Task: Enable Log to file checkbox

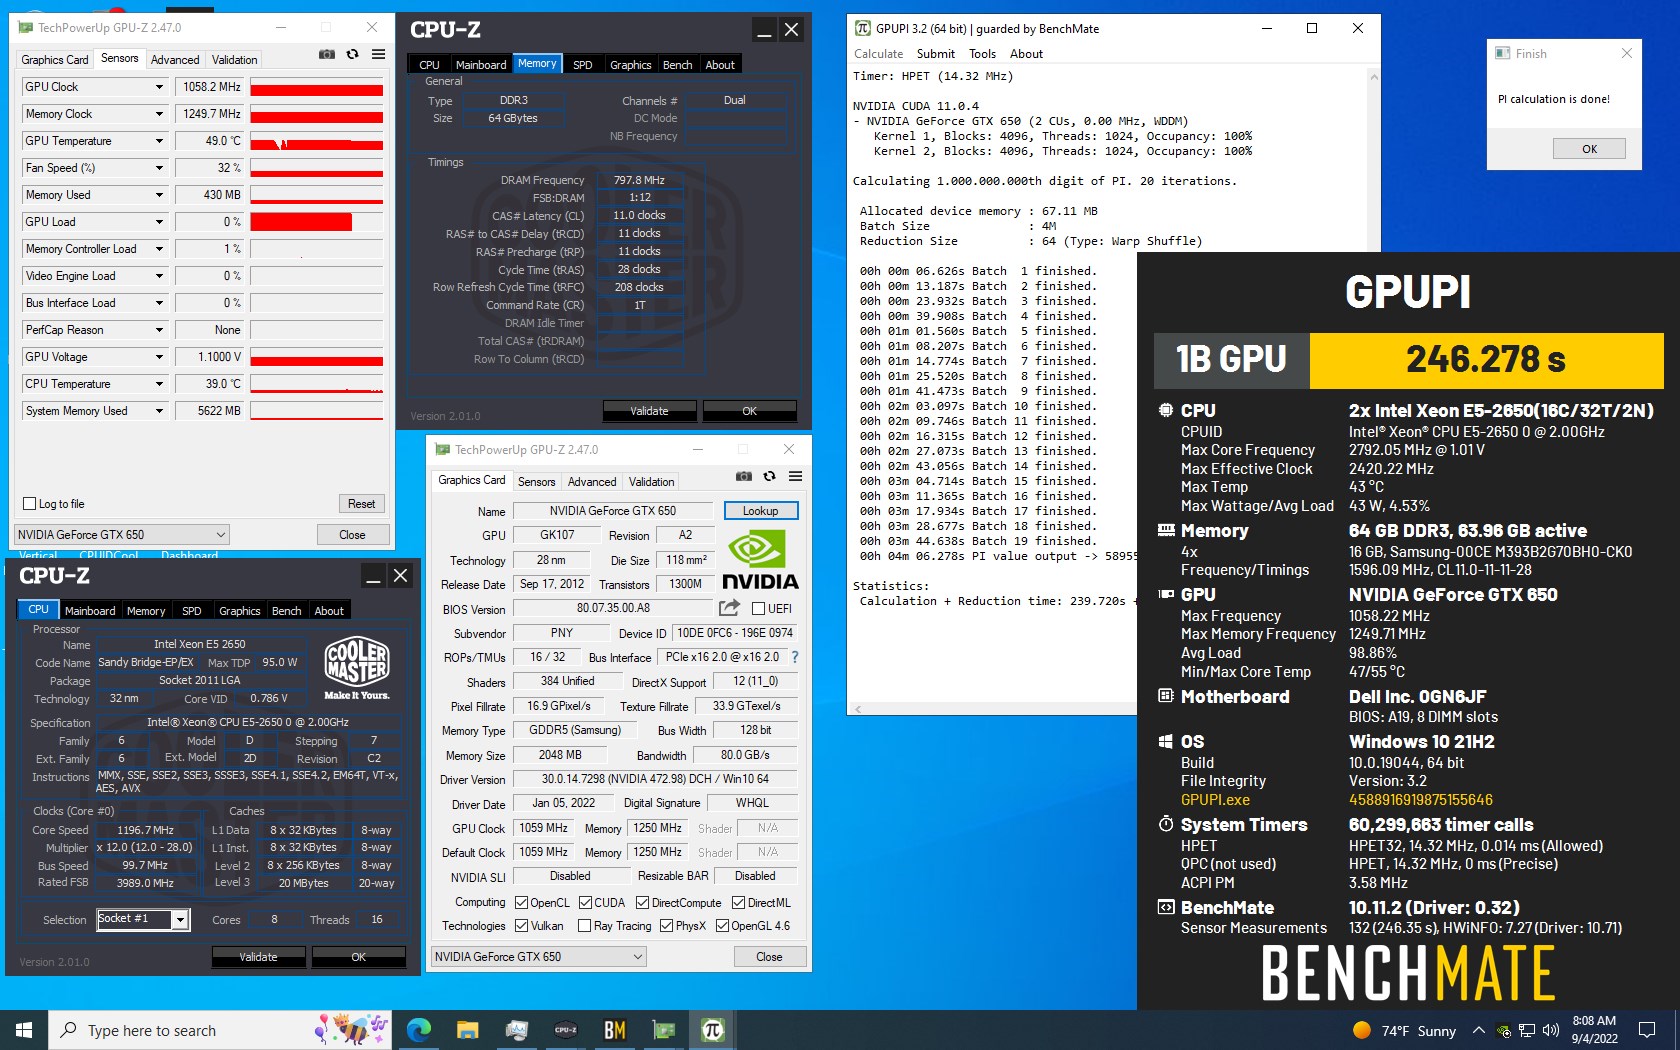Action: [x=29, y=504]
